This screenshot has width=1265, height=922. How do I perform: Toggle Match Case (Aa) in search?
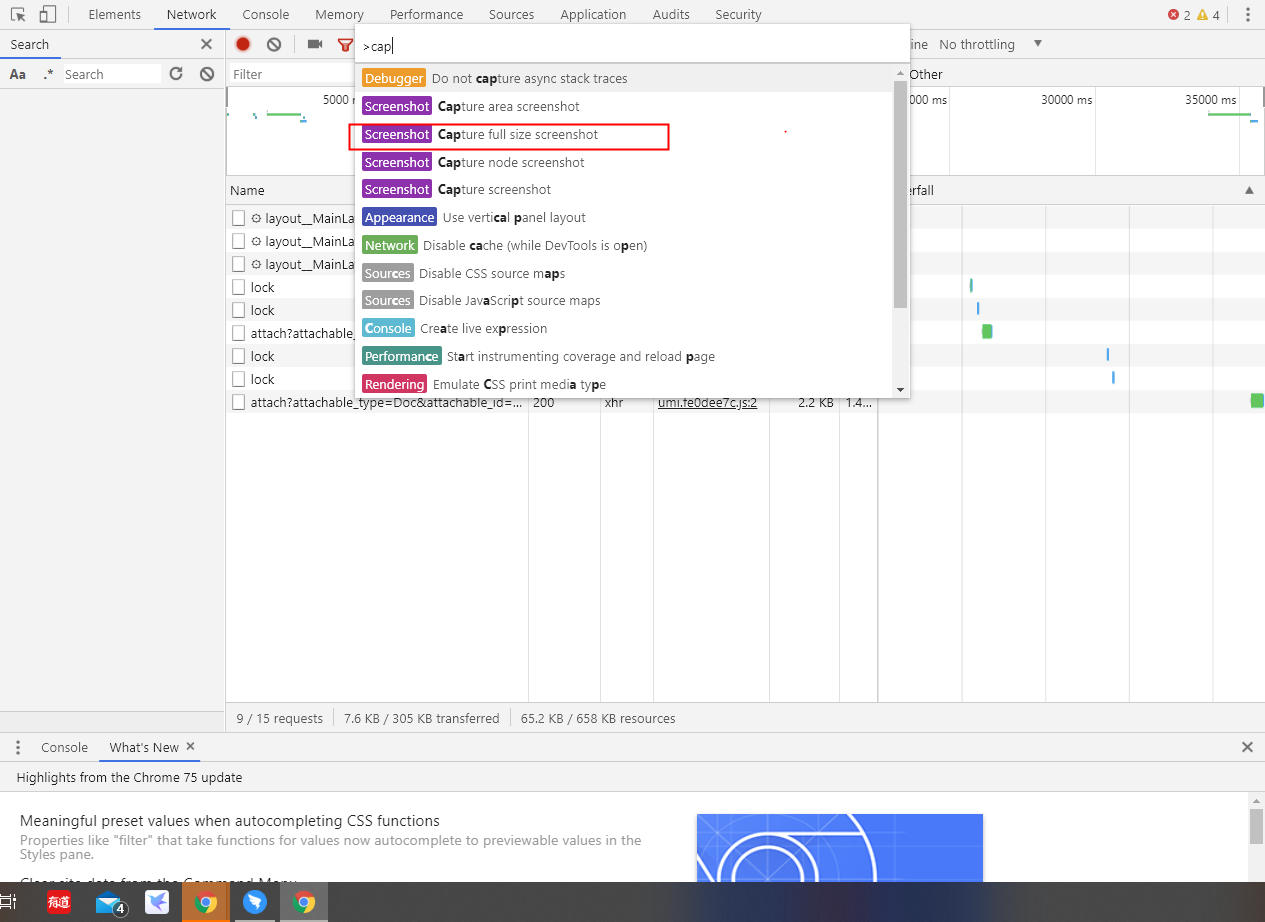point(18,74)
